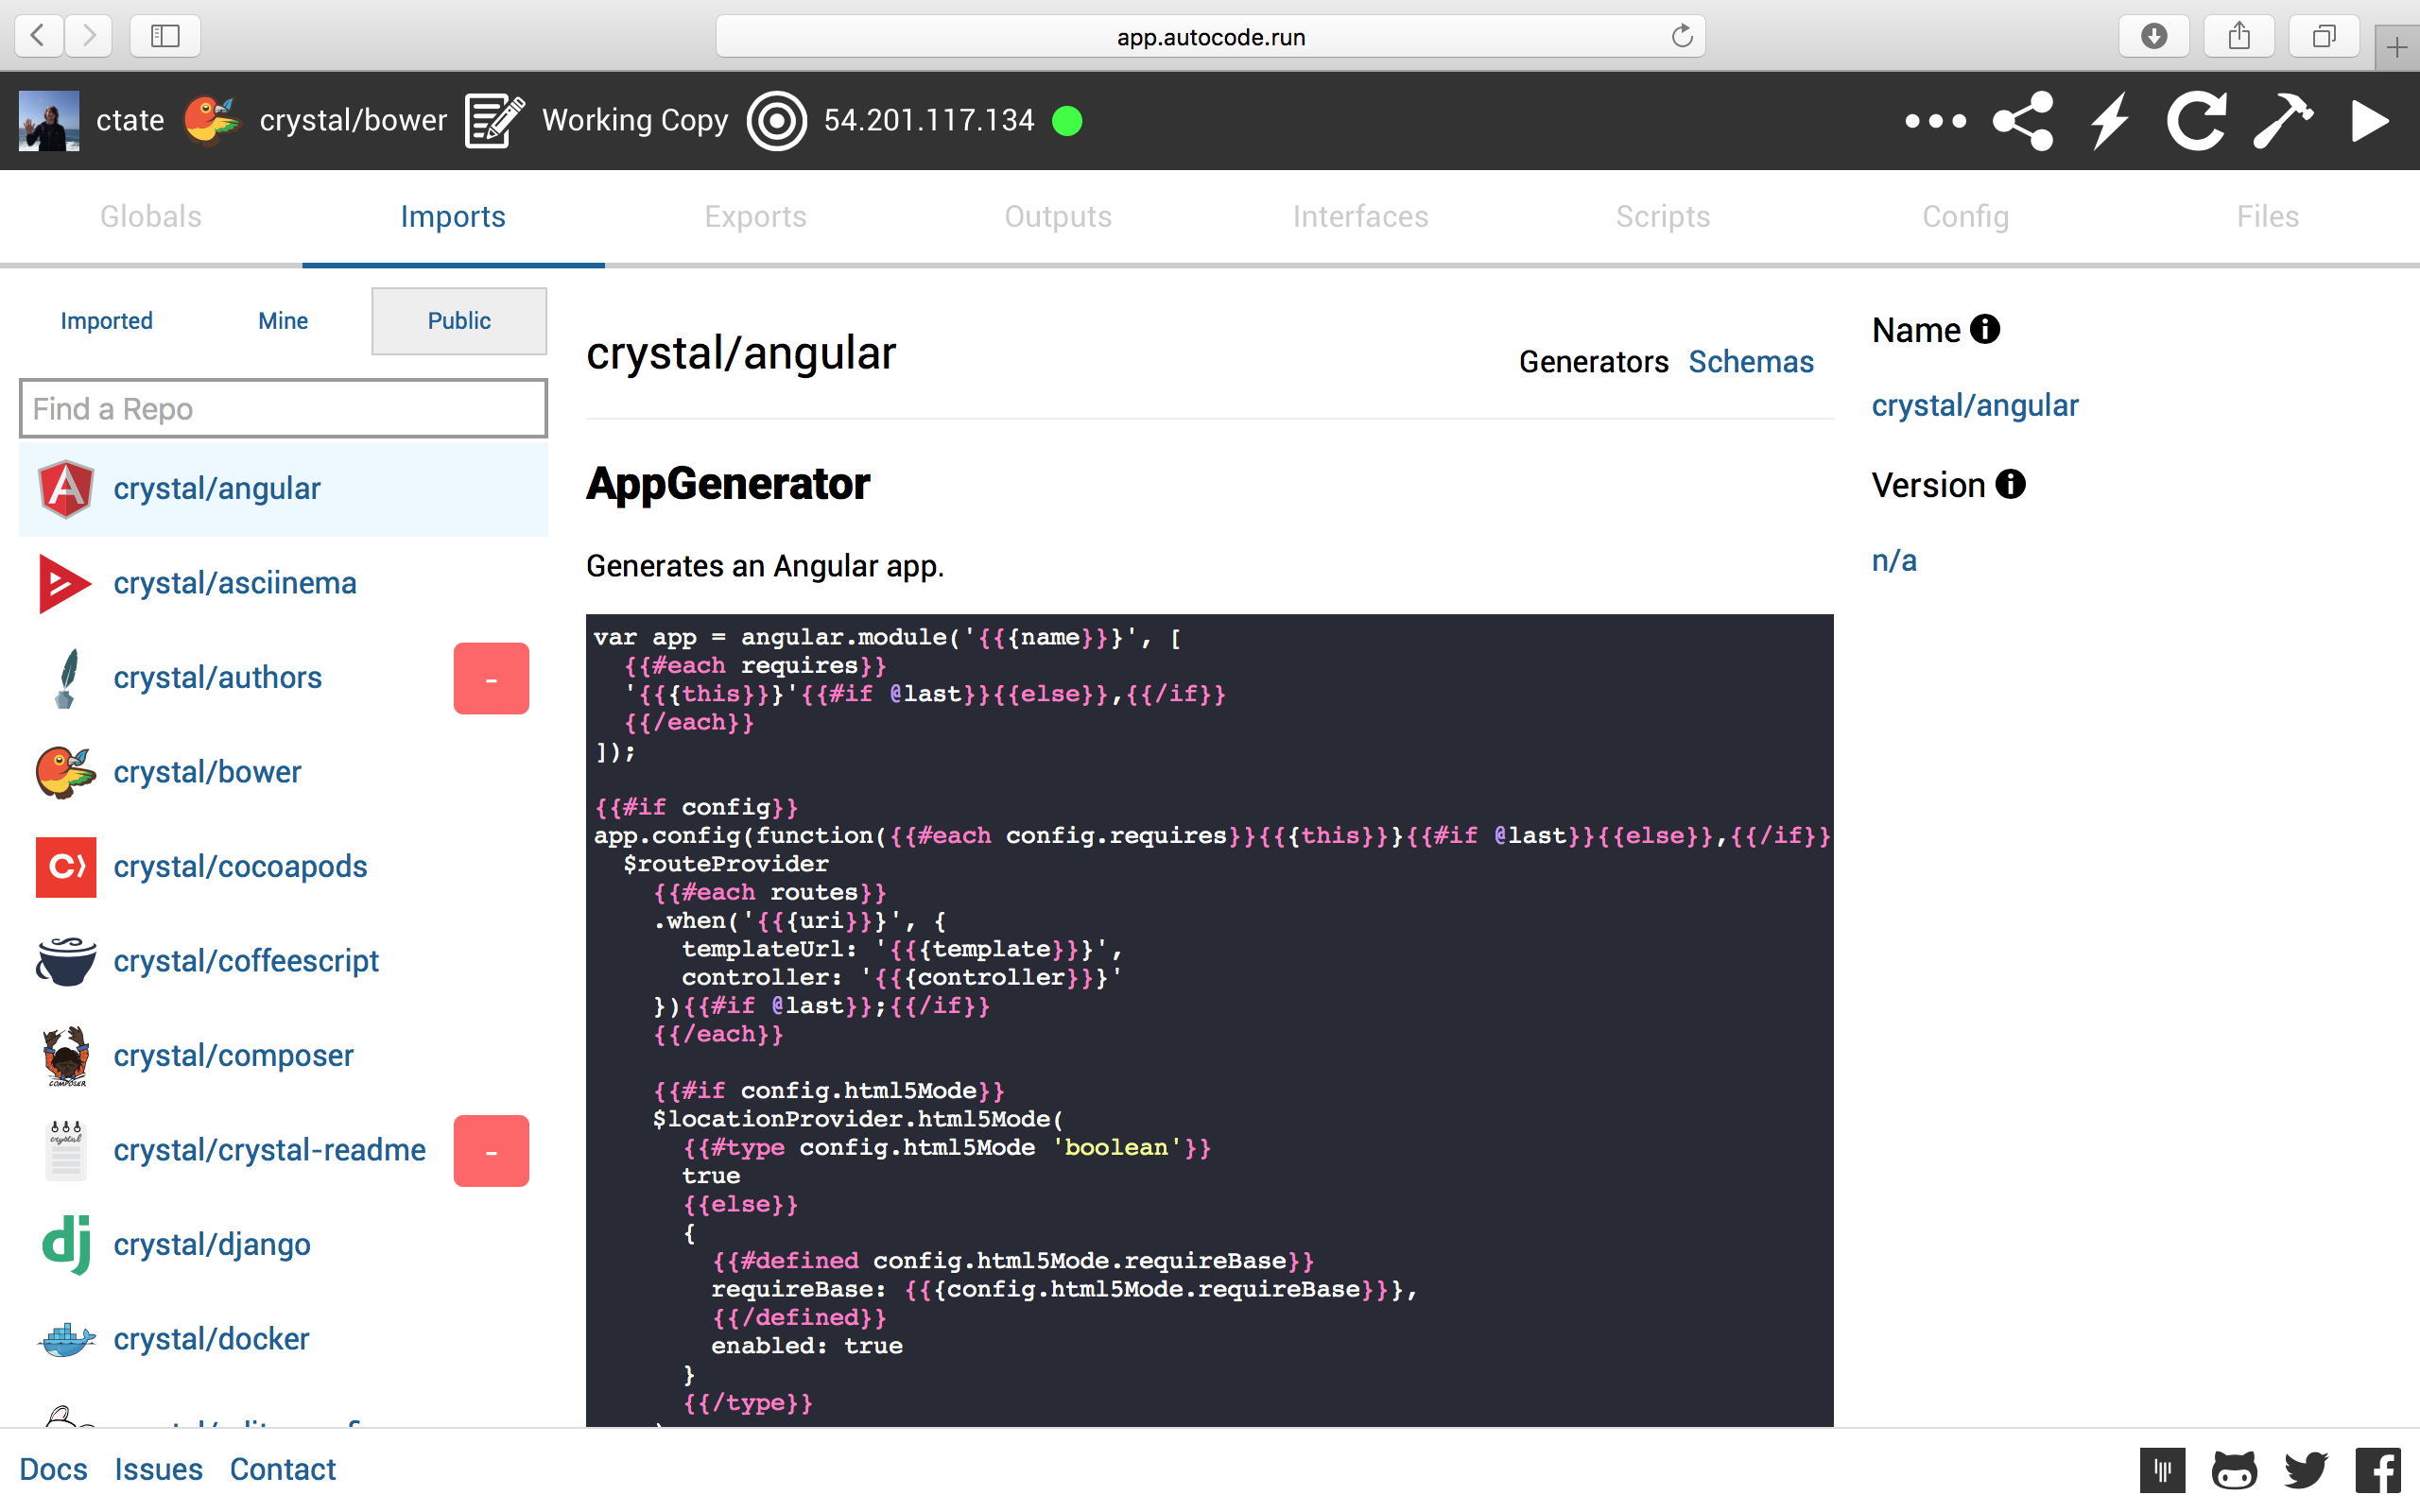2420x1512 pixels.
Task: Open the three-dots more options menu
Action: pos(1935,121)
